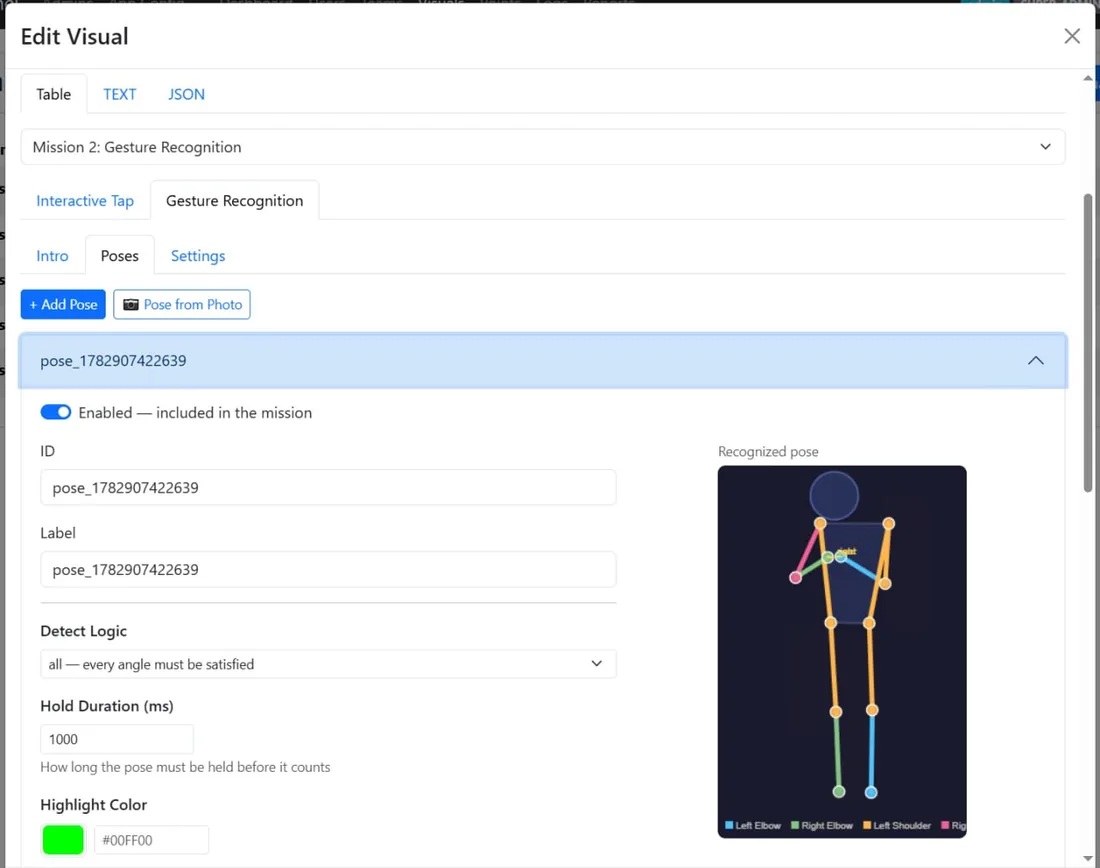Close the Edit Visual dialog
The height and width of the screenshot is (868, 1100).
pos(1071,36)
